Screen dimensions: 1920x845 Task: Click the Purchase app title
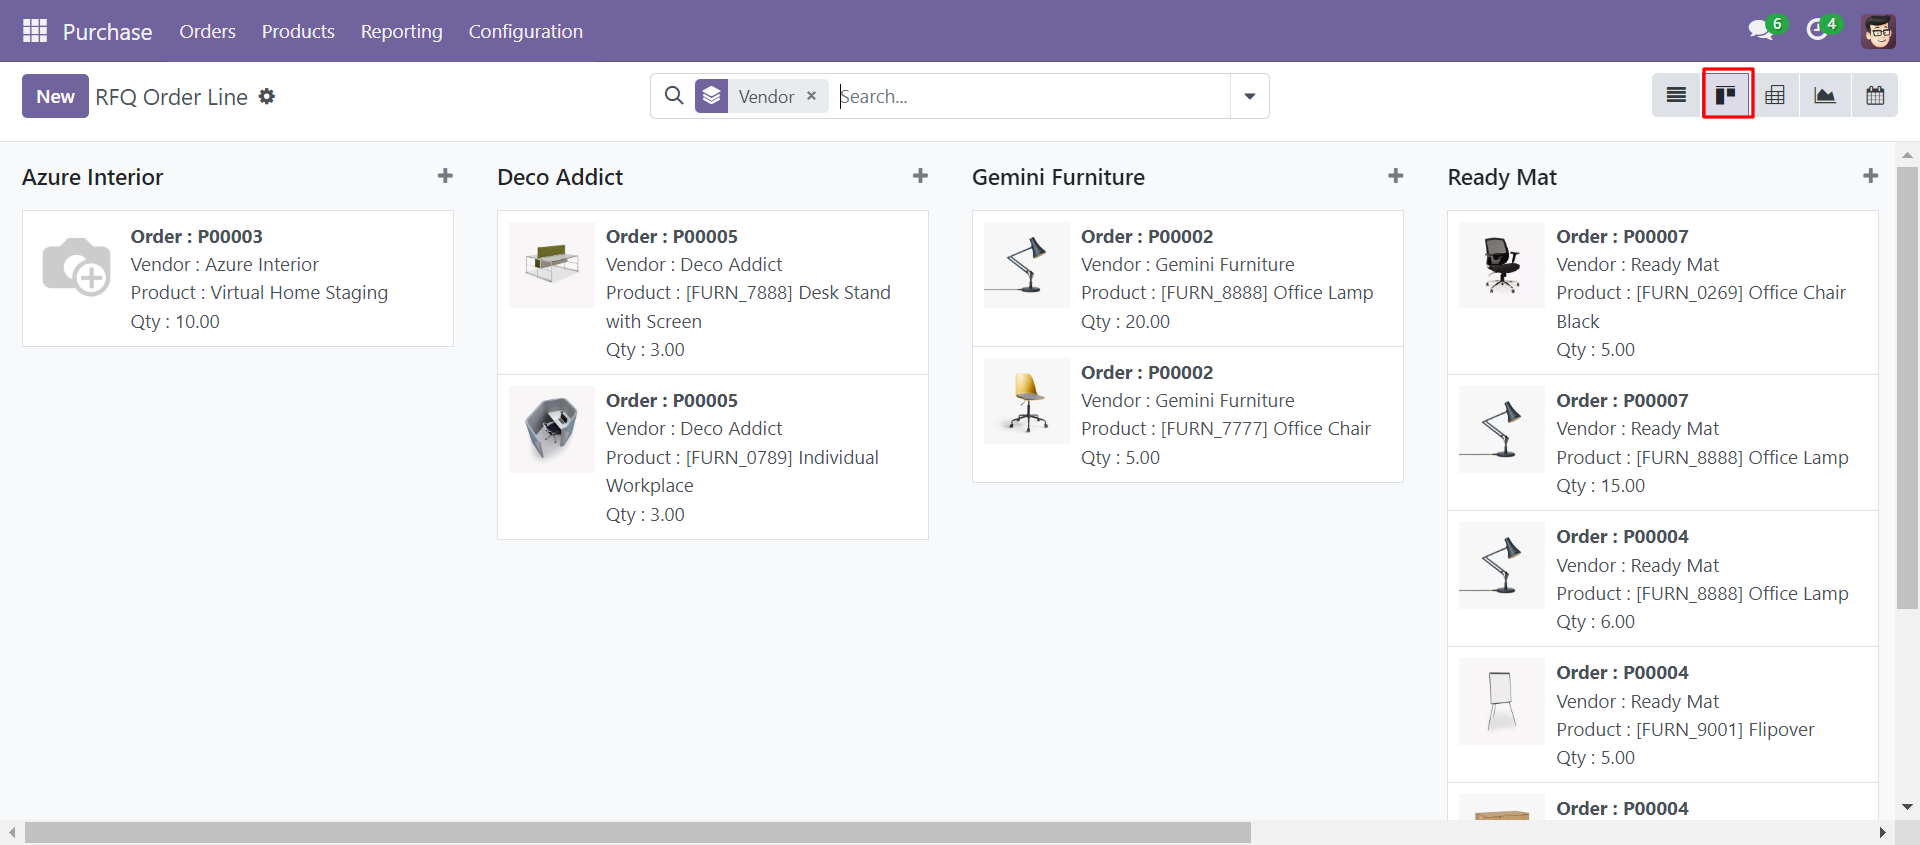(x=107, y=32)
